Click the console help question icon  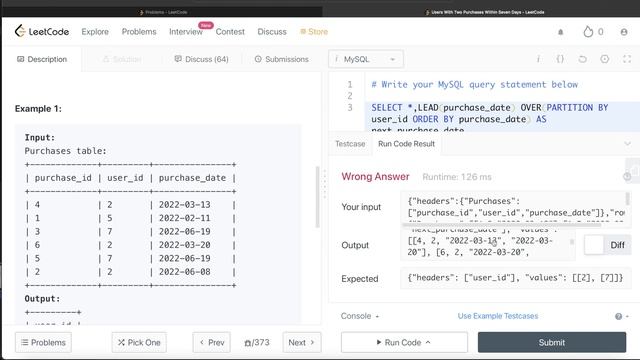tap(618, 316)
